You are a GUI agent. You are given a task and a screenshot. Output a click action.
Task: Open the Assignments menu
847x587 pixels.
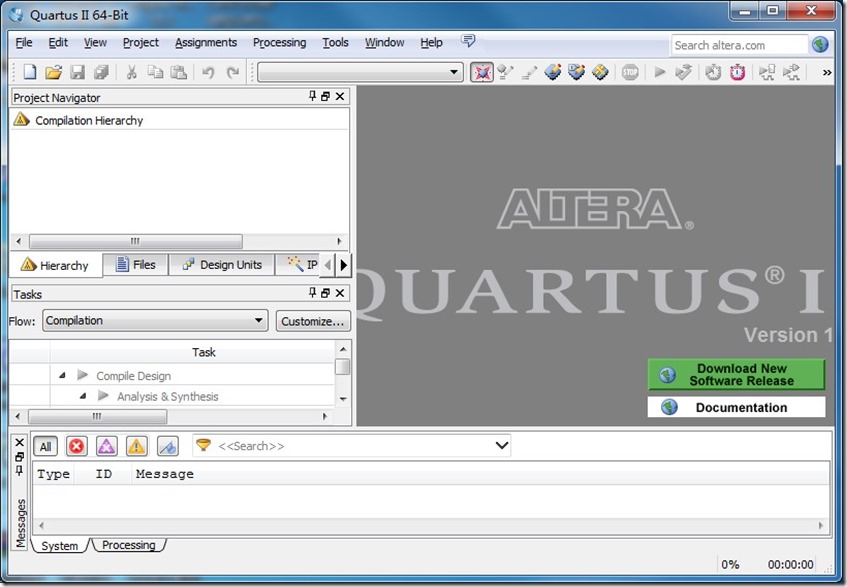click(x=206, y=42)
